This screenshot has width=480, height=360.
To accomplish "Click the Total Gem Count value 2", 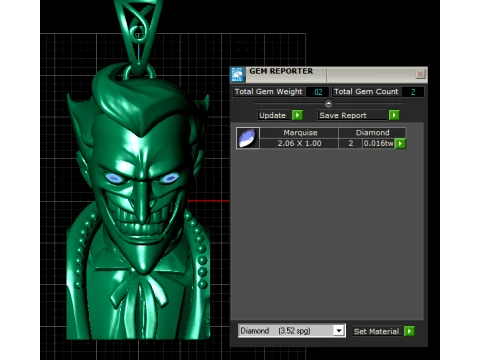I will click(413, 92).
